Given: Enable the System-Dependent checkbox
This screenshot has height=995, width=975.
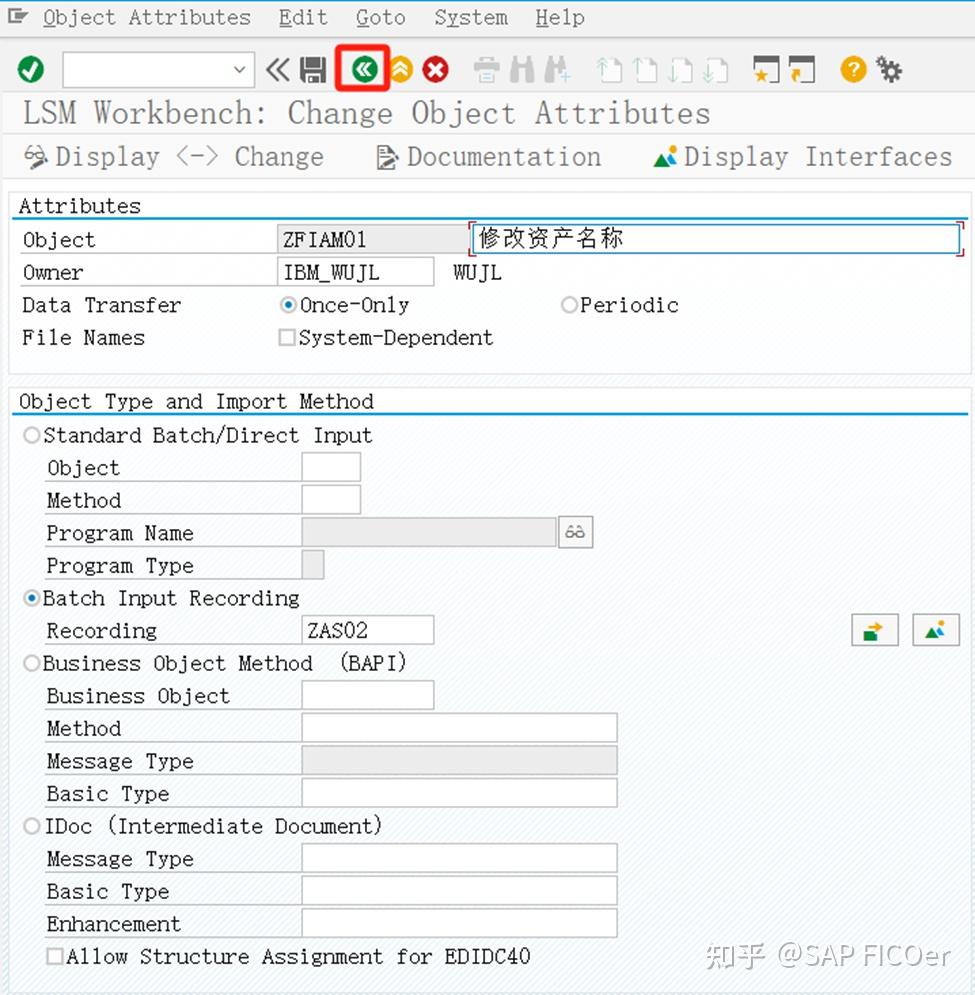Looking at the screenshot, I should coord(286,338).
